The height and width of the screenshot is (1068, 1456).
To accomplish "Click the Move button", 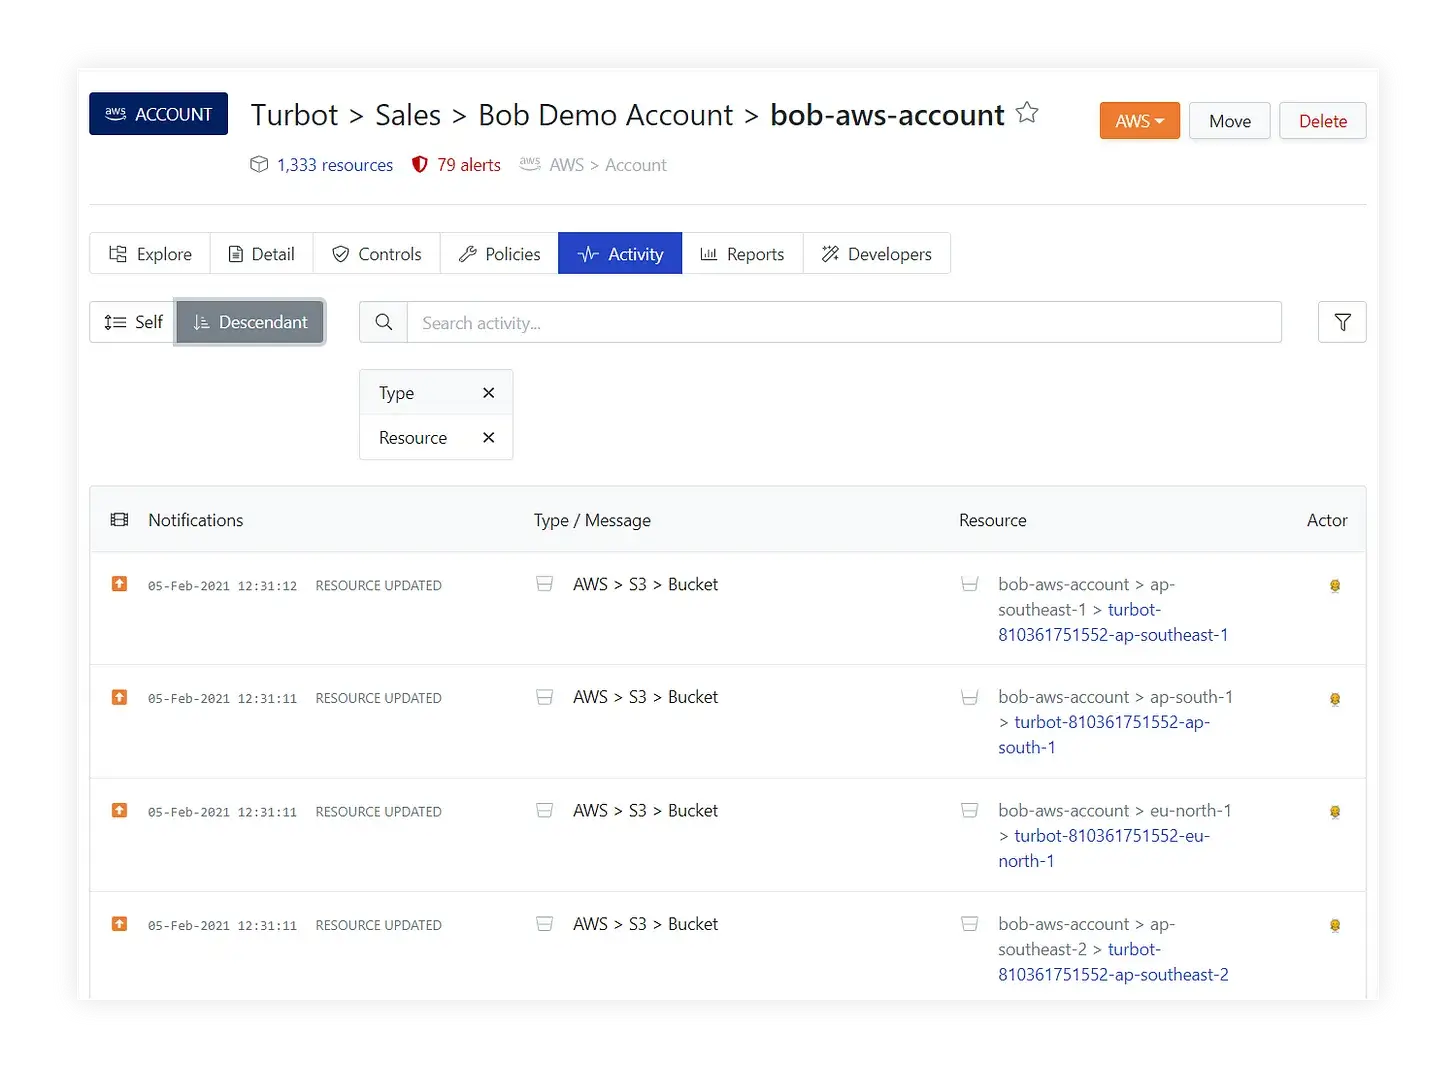I will [x=1229, y=121].
